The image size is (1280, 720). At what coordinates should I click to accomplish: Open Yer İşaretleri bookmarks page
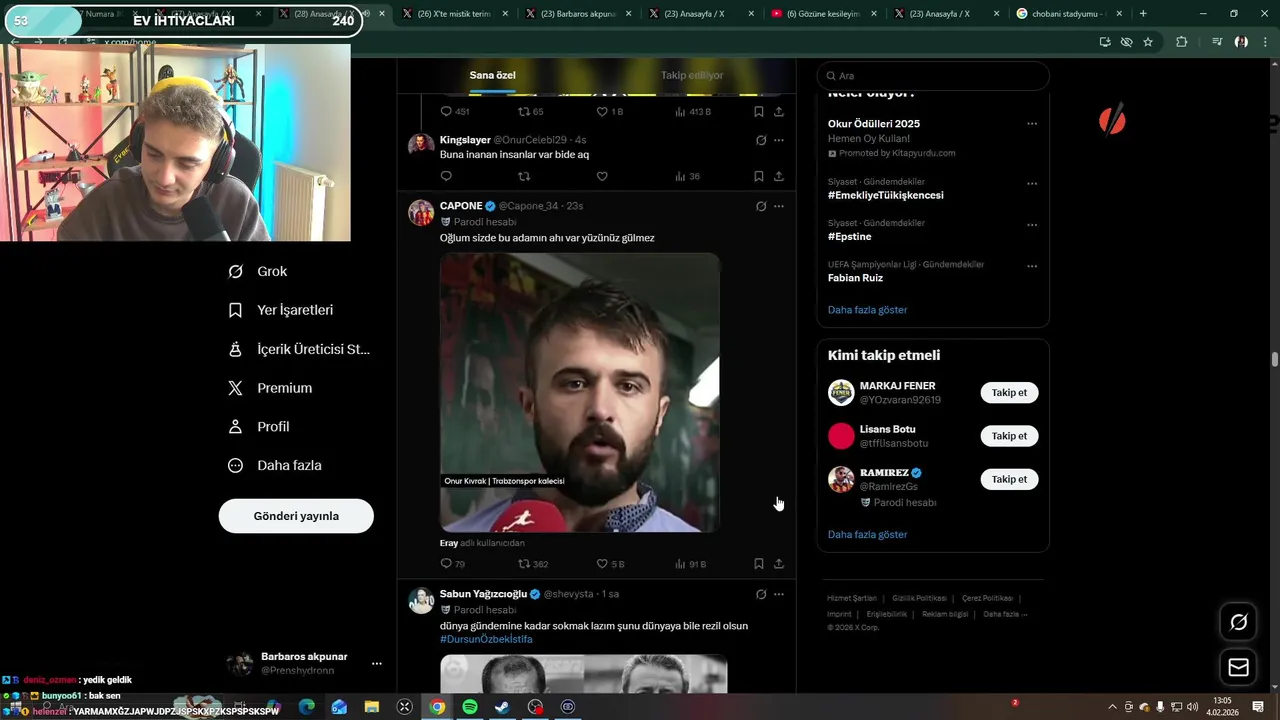(280, 310)
